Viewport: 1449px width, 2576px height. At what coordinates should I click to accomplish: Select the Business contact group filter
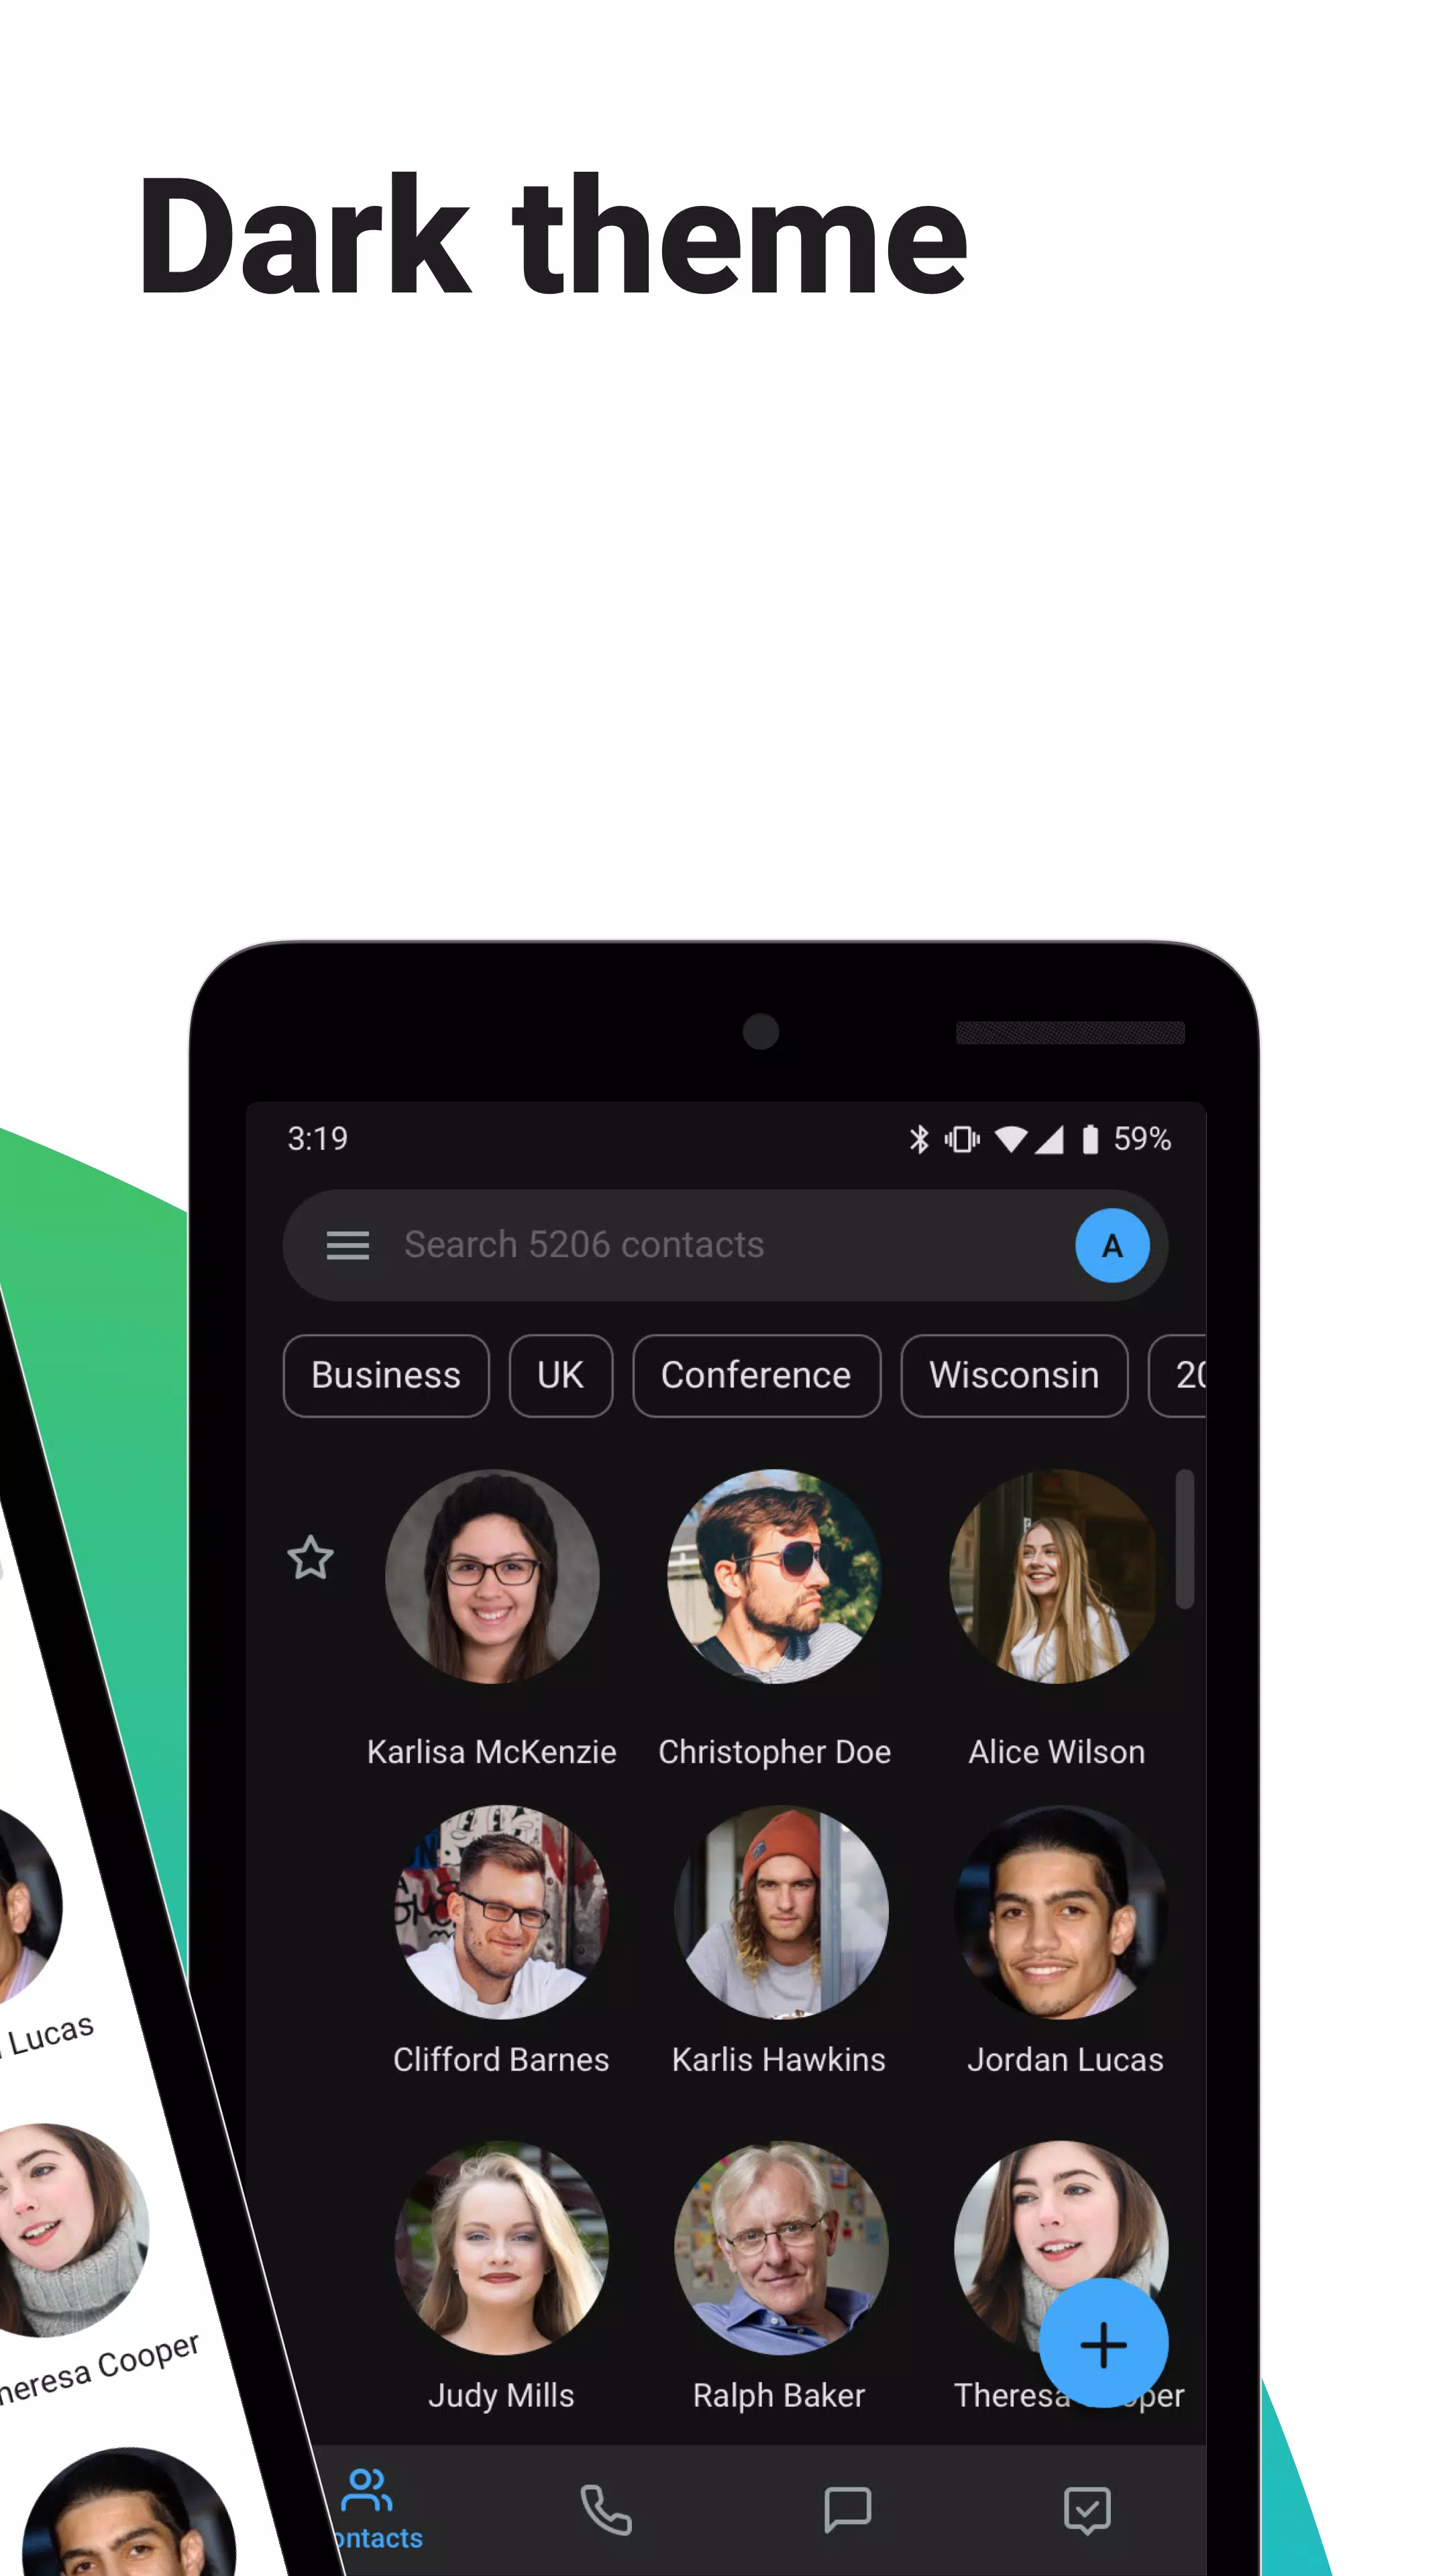386,1375
